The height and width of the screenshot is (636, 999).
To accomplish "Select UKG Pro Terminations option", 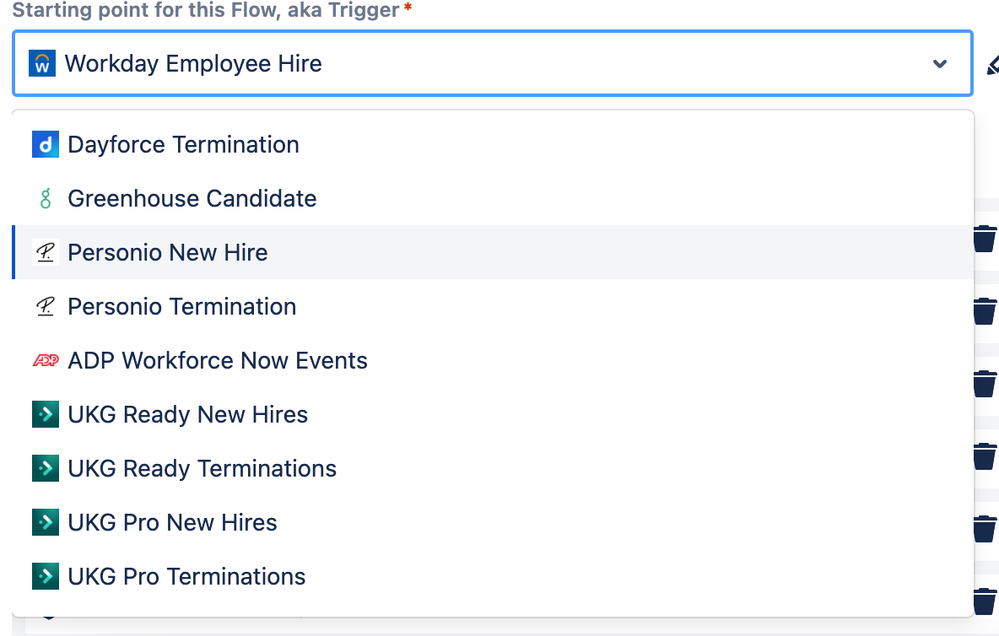I will [186, 577].
